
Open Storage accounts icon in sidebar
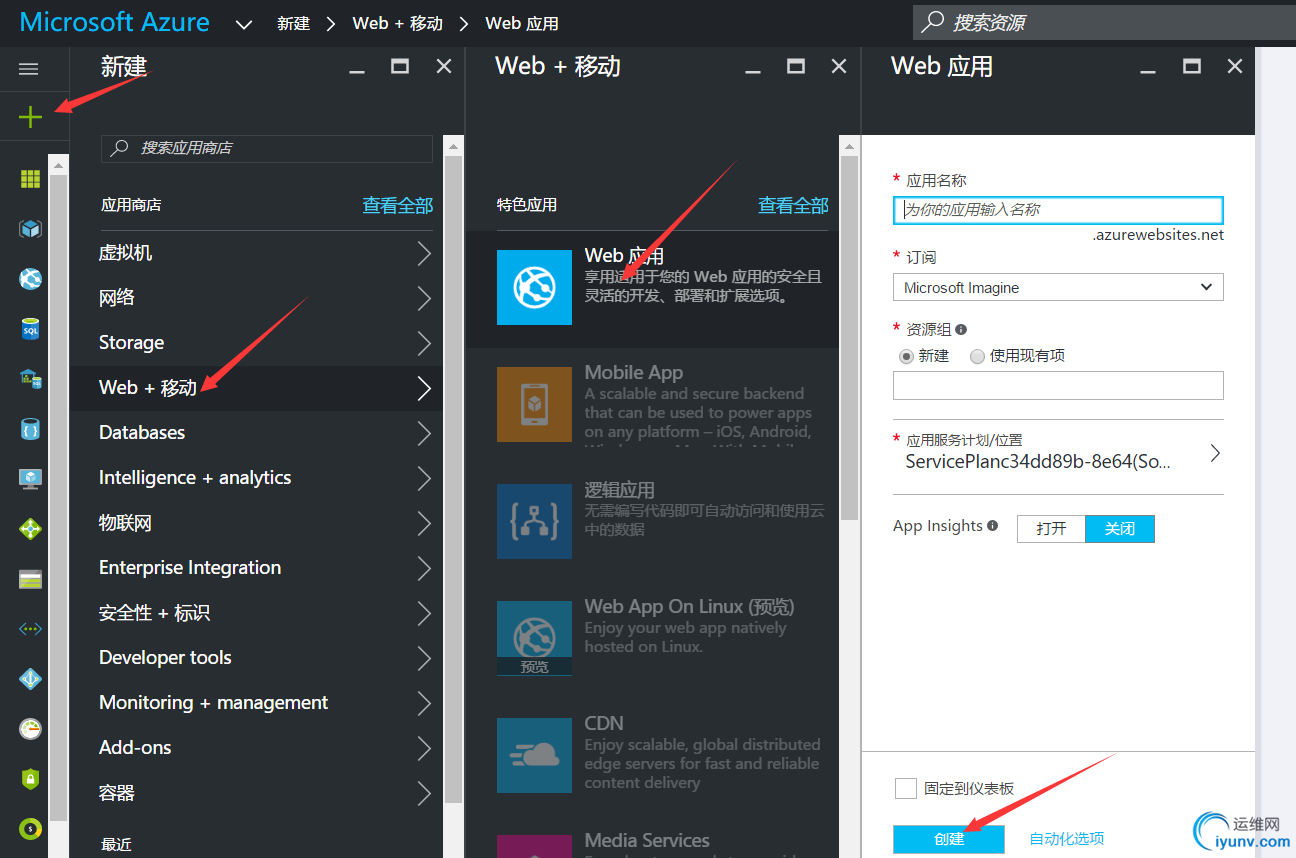[x=30, y=579]
